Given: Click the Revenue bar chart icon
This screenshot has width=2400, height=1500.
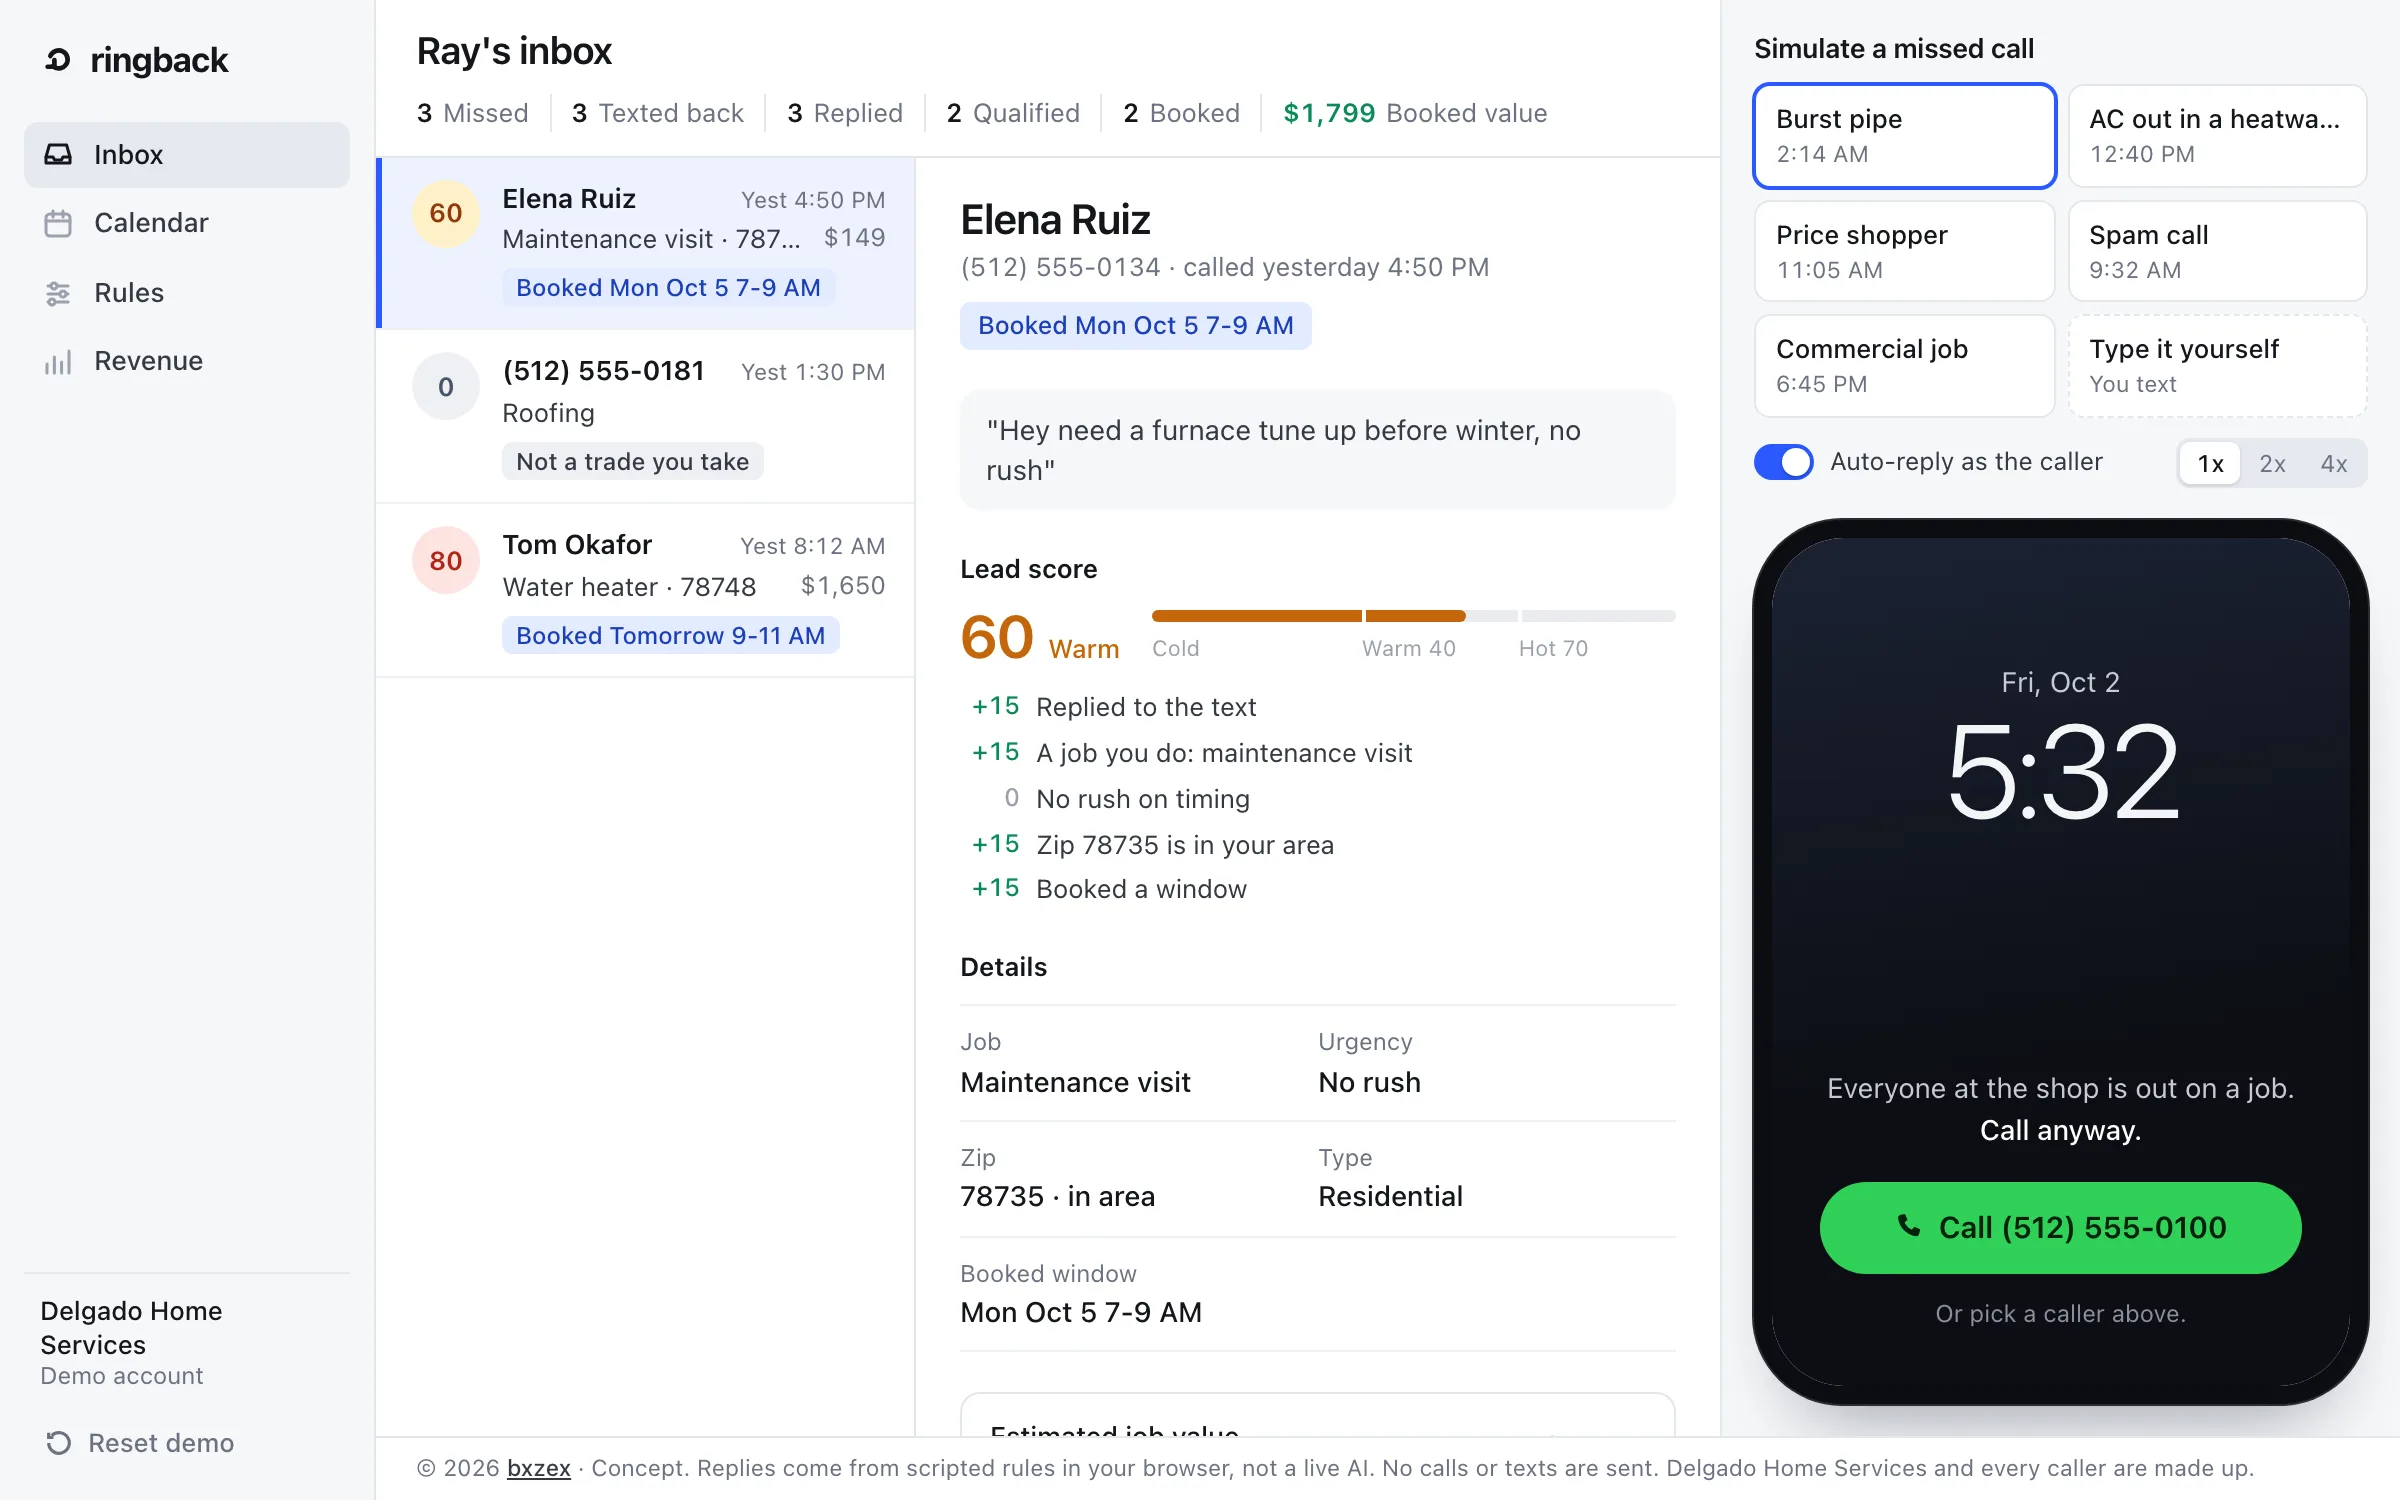Looking at the screenshot, I should coord(58,361).
